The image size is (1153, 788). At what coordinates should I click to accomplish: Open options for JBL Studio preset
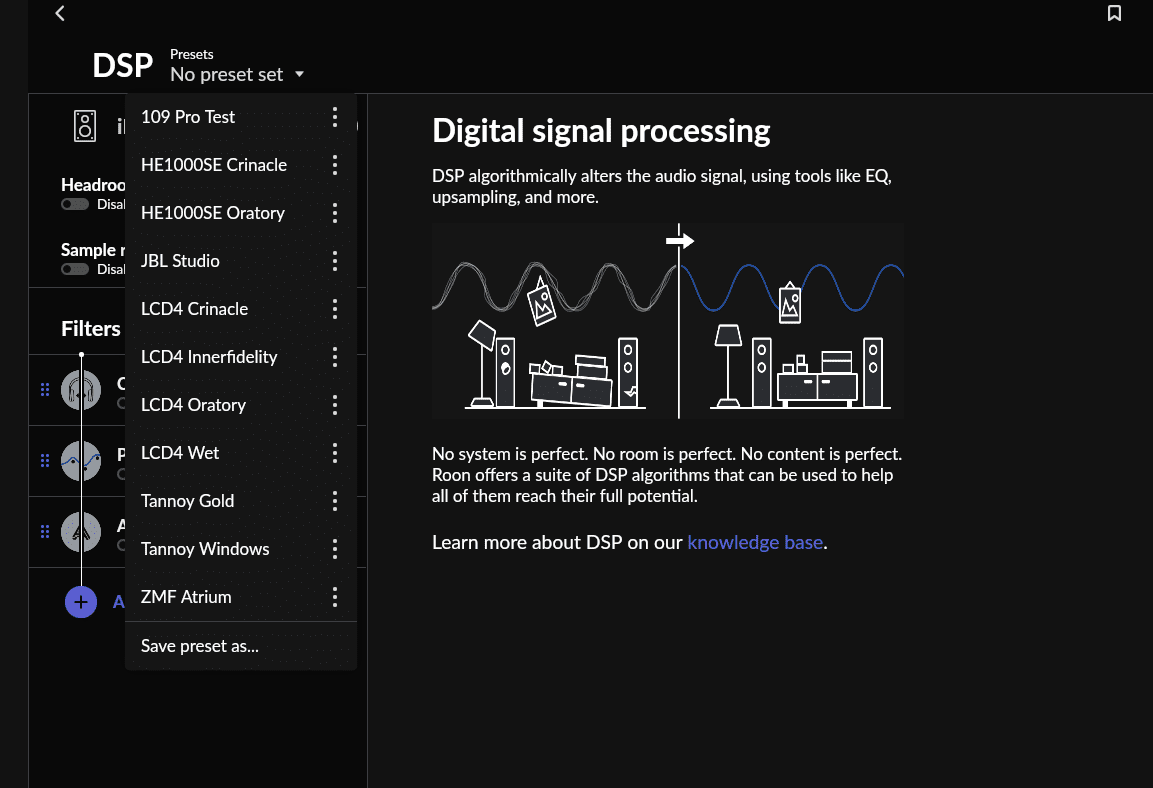click(335, 261)
